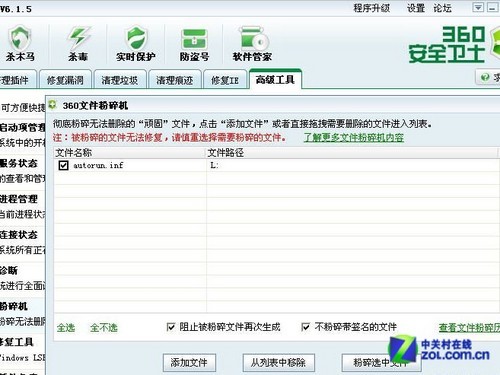Open 连接状态 in the sidebar

[x=19, y=235]
